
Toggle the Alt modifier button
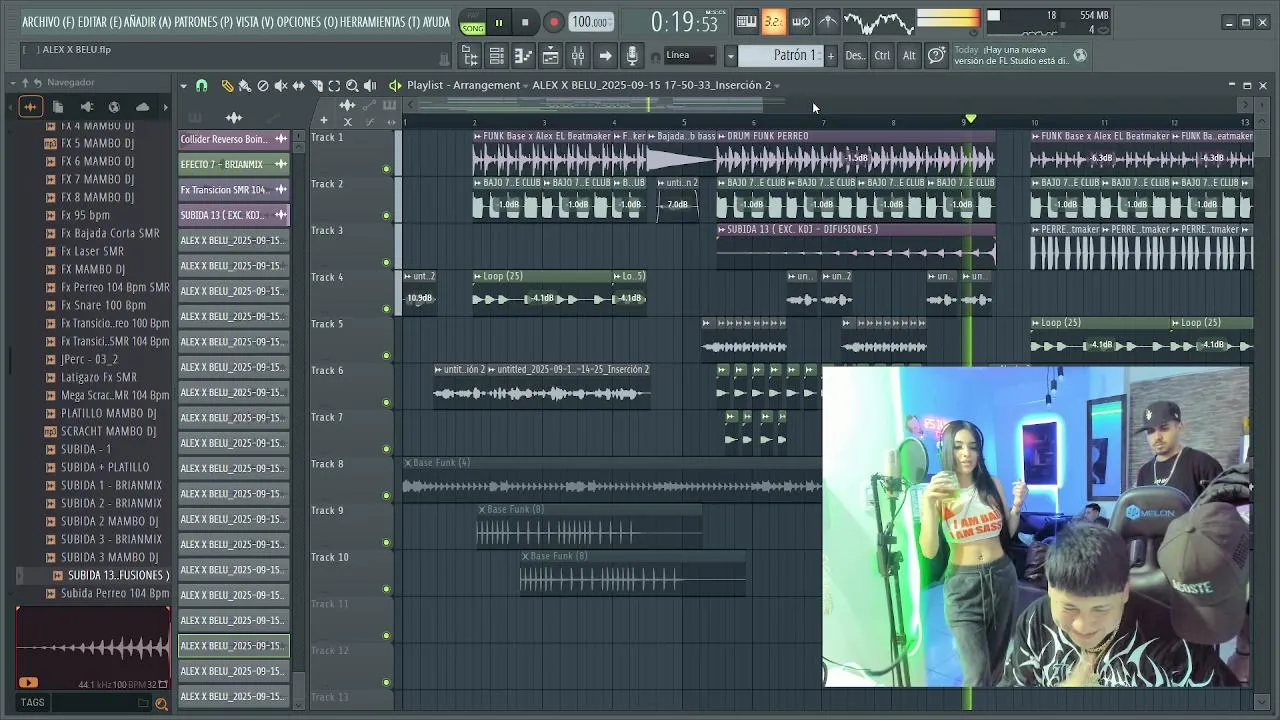(909, 56)
